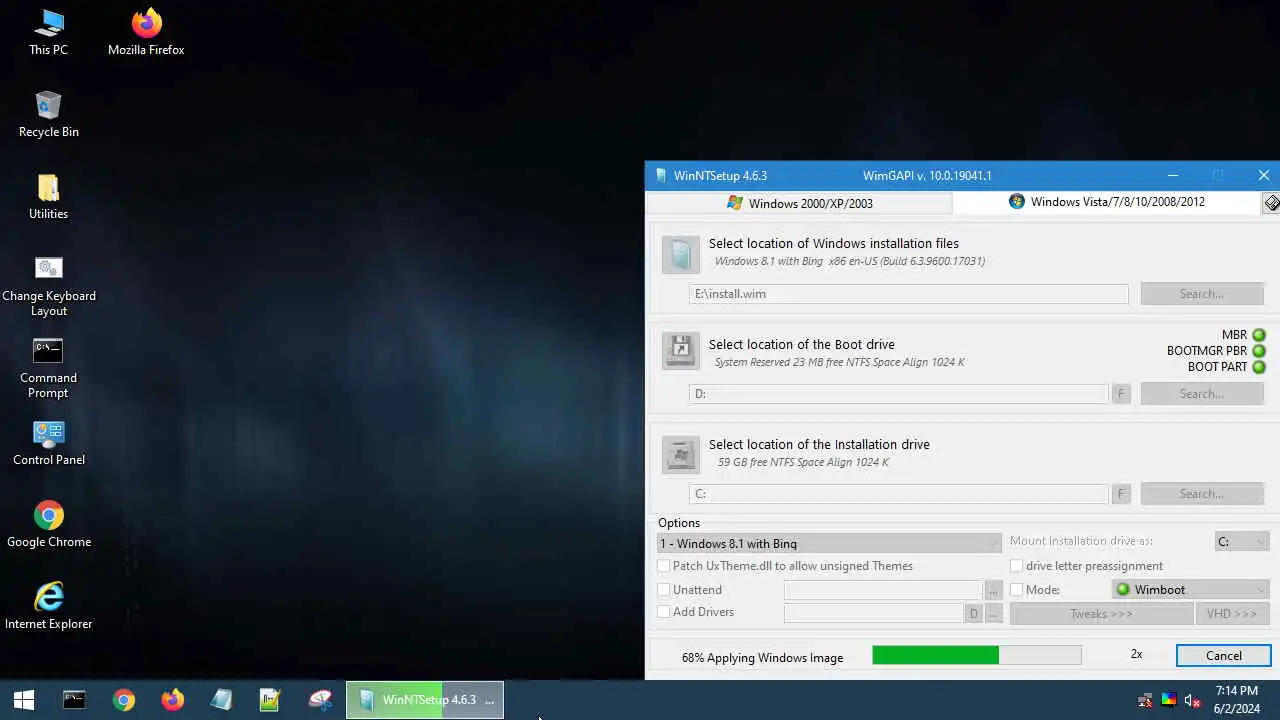
Task: Click Firefox icon in the taskbar
Action: [173, 700]
